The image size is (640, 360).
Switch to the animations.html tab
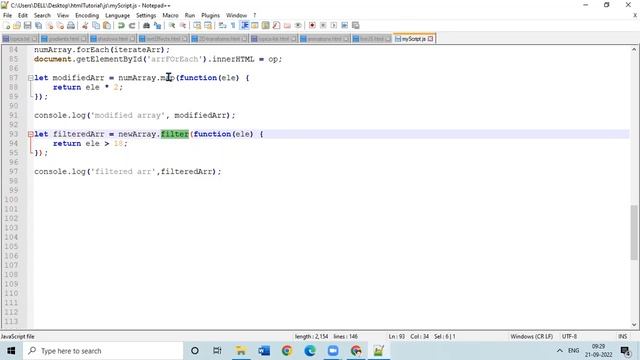click(x=324, y=39)
